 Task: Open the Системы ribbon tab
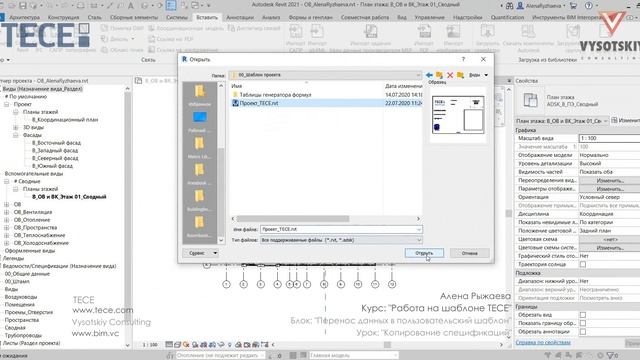[177, 18]
